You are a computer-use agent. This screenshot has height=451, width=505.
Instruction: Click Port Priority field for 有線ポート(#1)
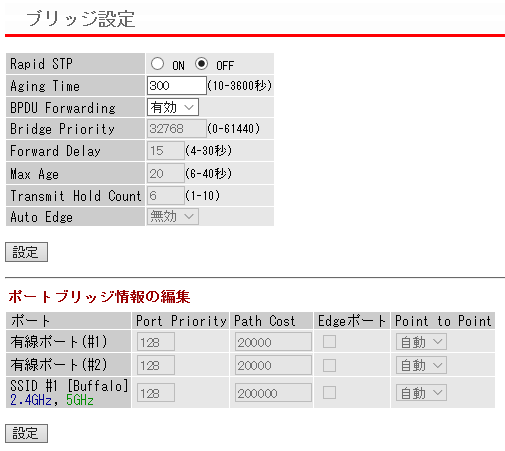(x=156, y=342)
